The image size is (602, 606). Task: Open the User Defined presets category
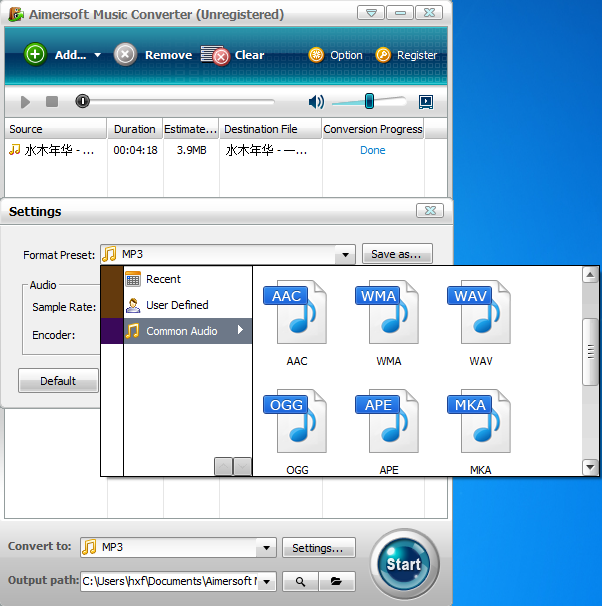[188, 305]
